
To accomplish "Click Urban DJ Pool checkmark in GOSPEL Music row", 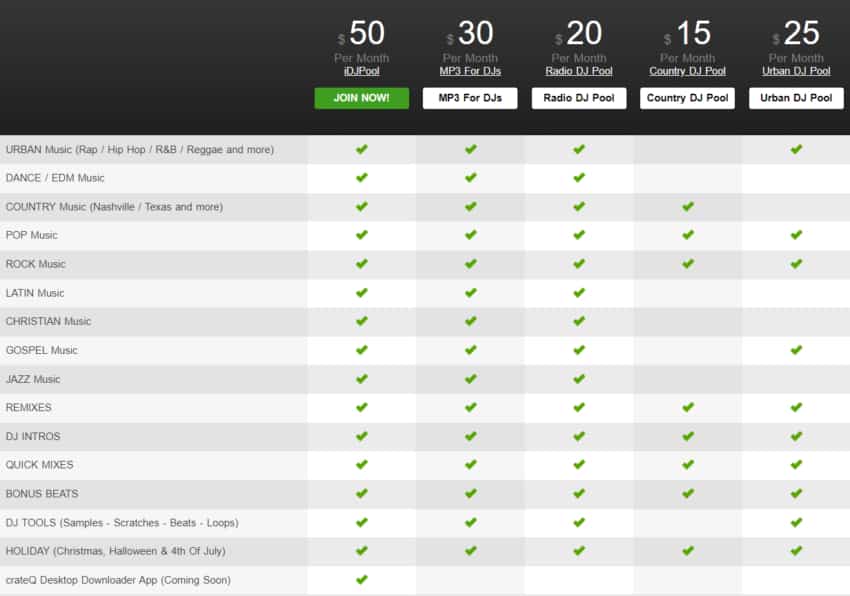I will tap(796, 350).
